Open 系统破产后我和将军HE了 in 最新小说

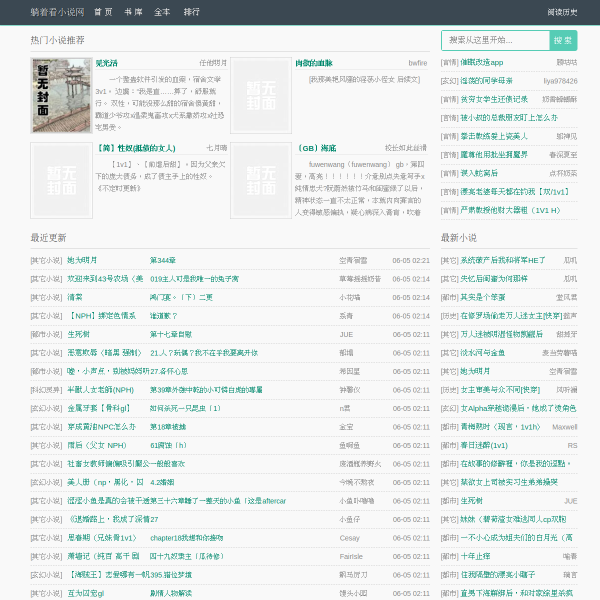pyautogui.click(x=503, y=261)
